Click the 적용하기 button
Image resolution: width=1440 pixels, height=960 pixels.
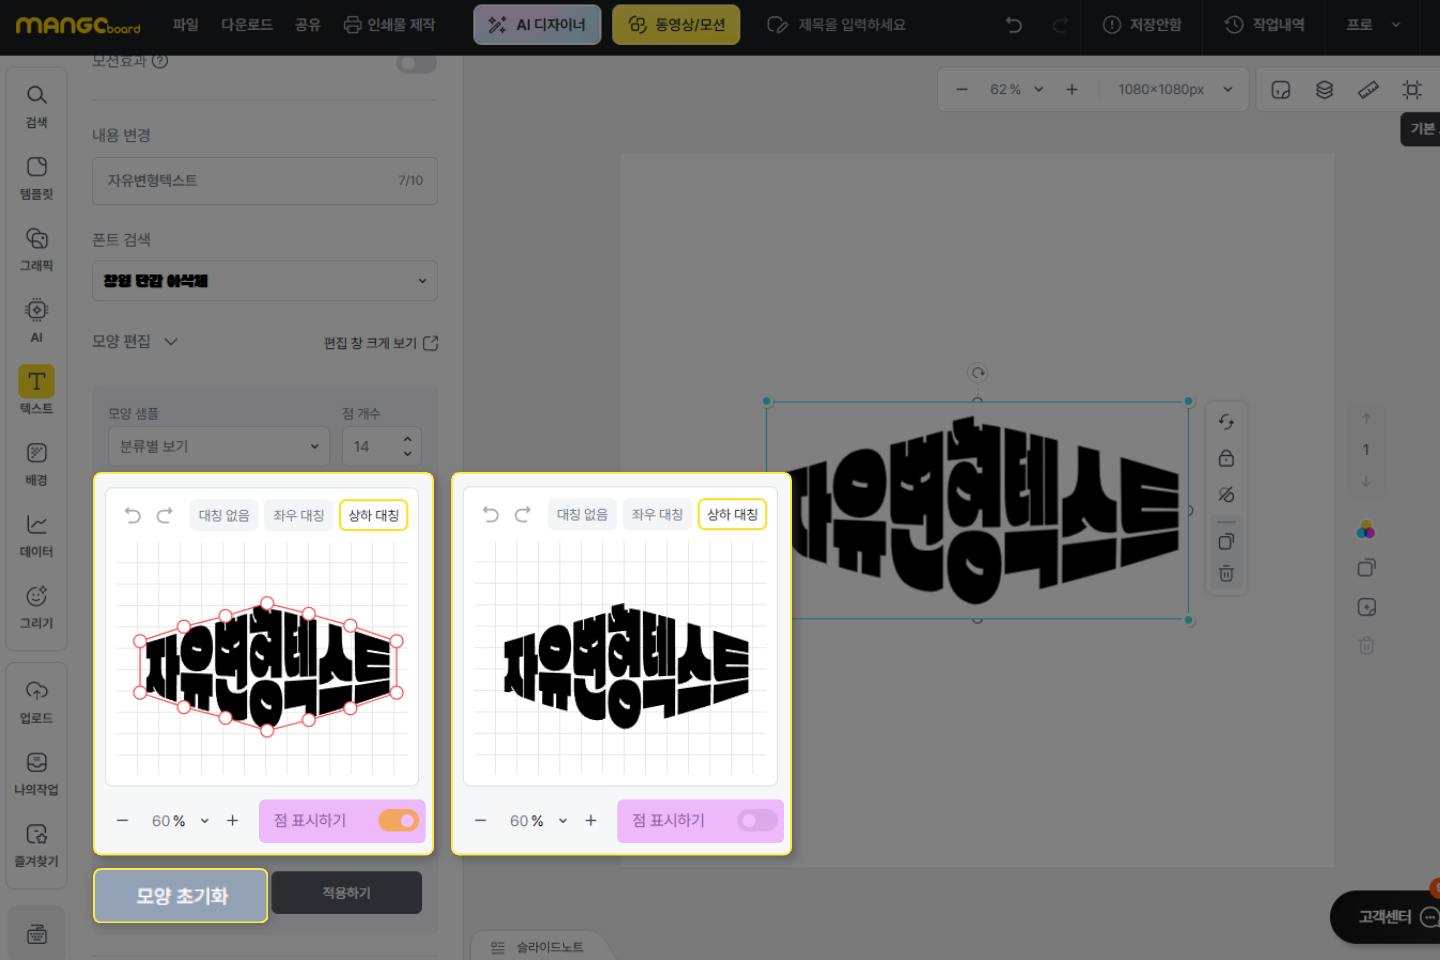pos(346,893)
